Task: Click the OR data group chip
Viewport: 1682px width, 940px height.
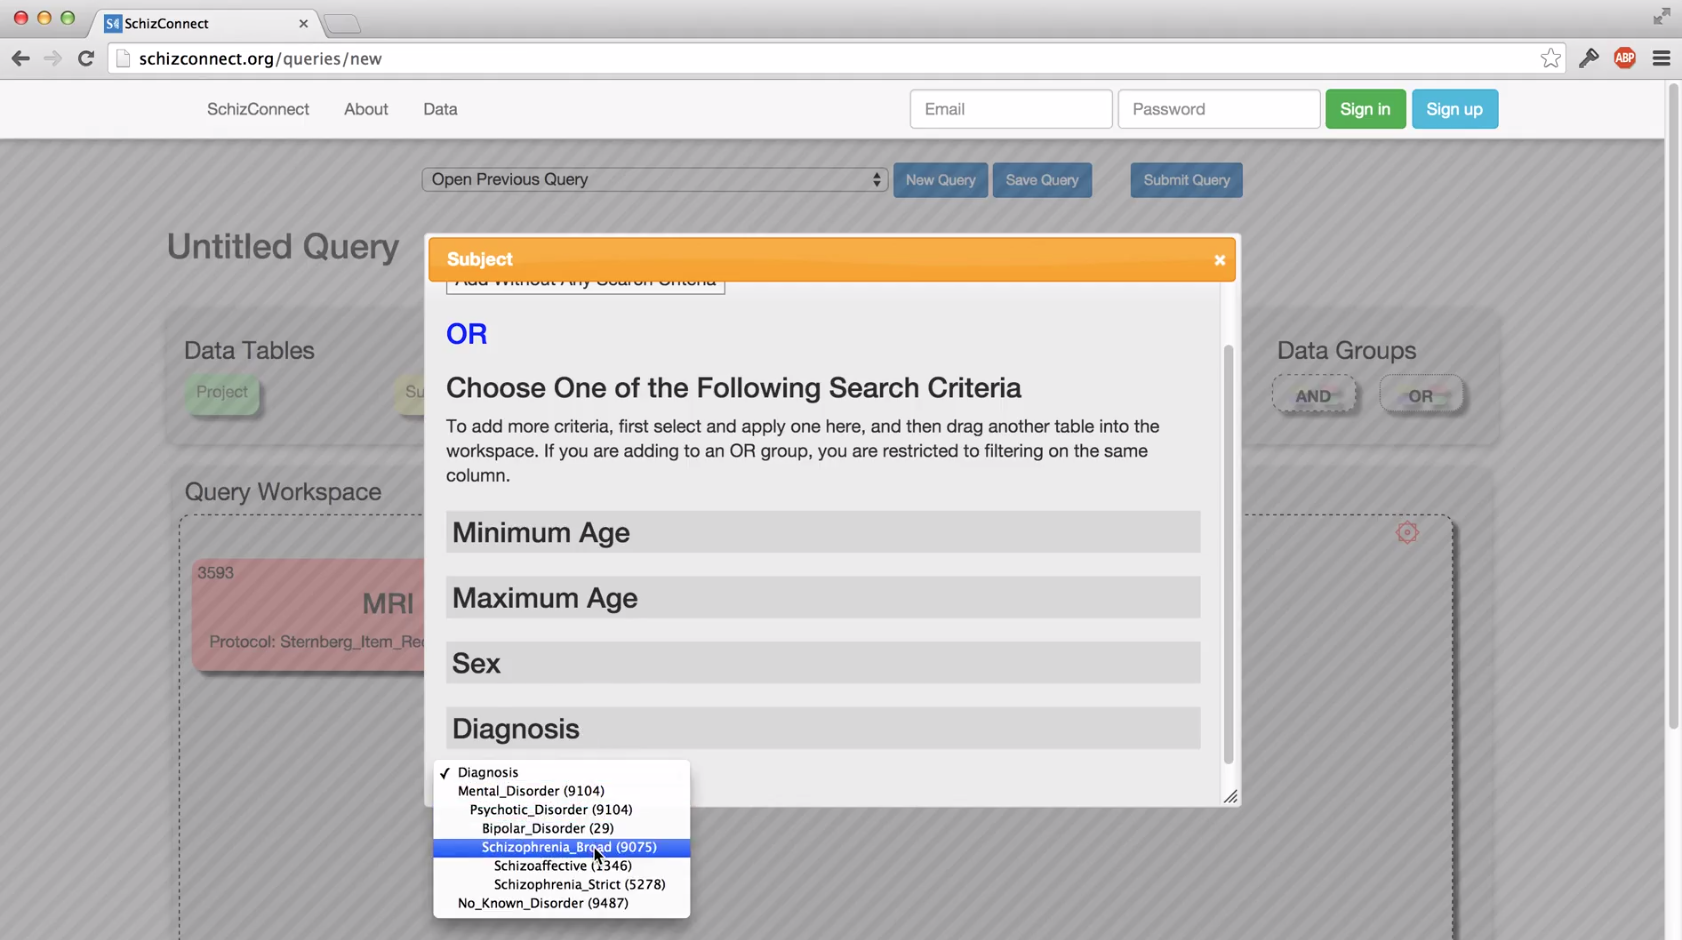Action: 1420,396
